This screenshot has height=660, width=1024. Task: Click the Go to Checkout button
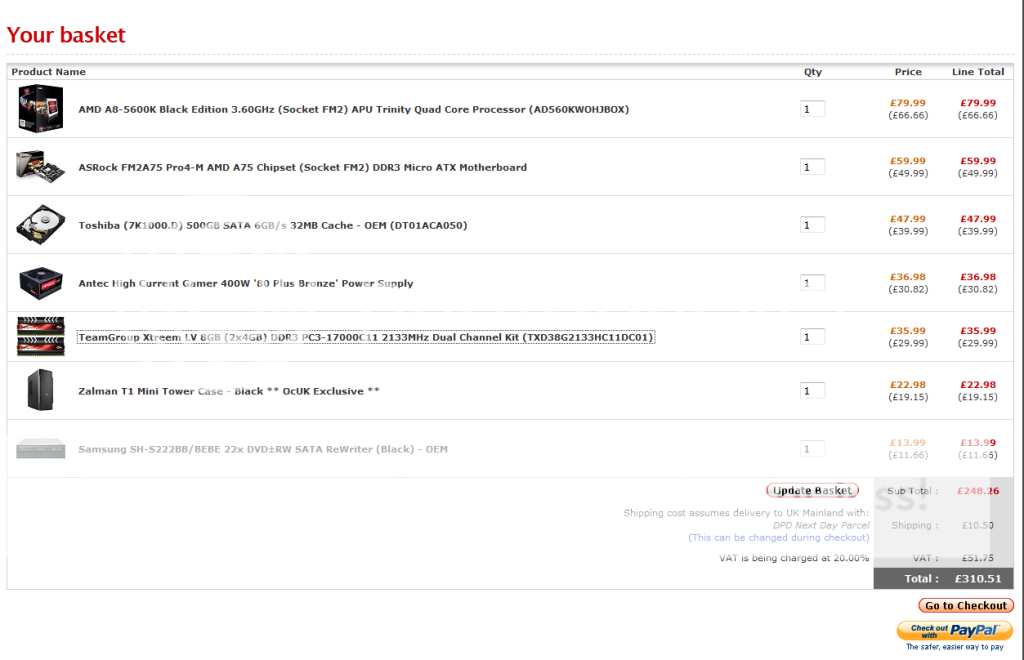(x=966, y=606)
